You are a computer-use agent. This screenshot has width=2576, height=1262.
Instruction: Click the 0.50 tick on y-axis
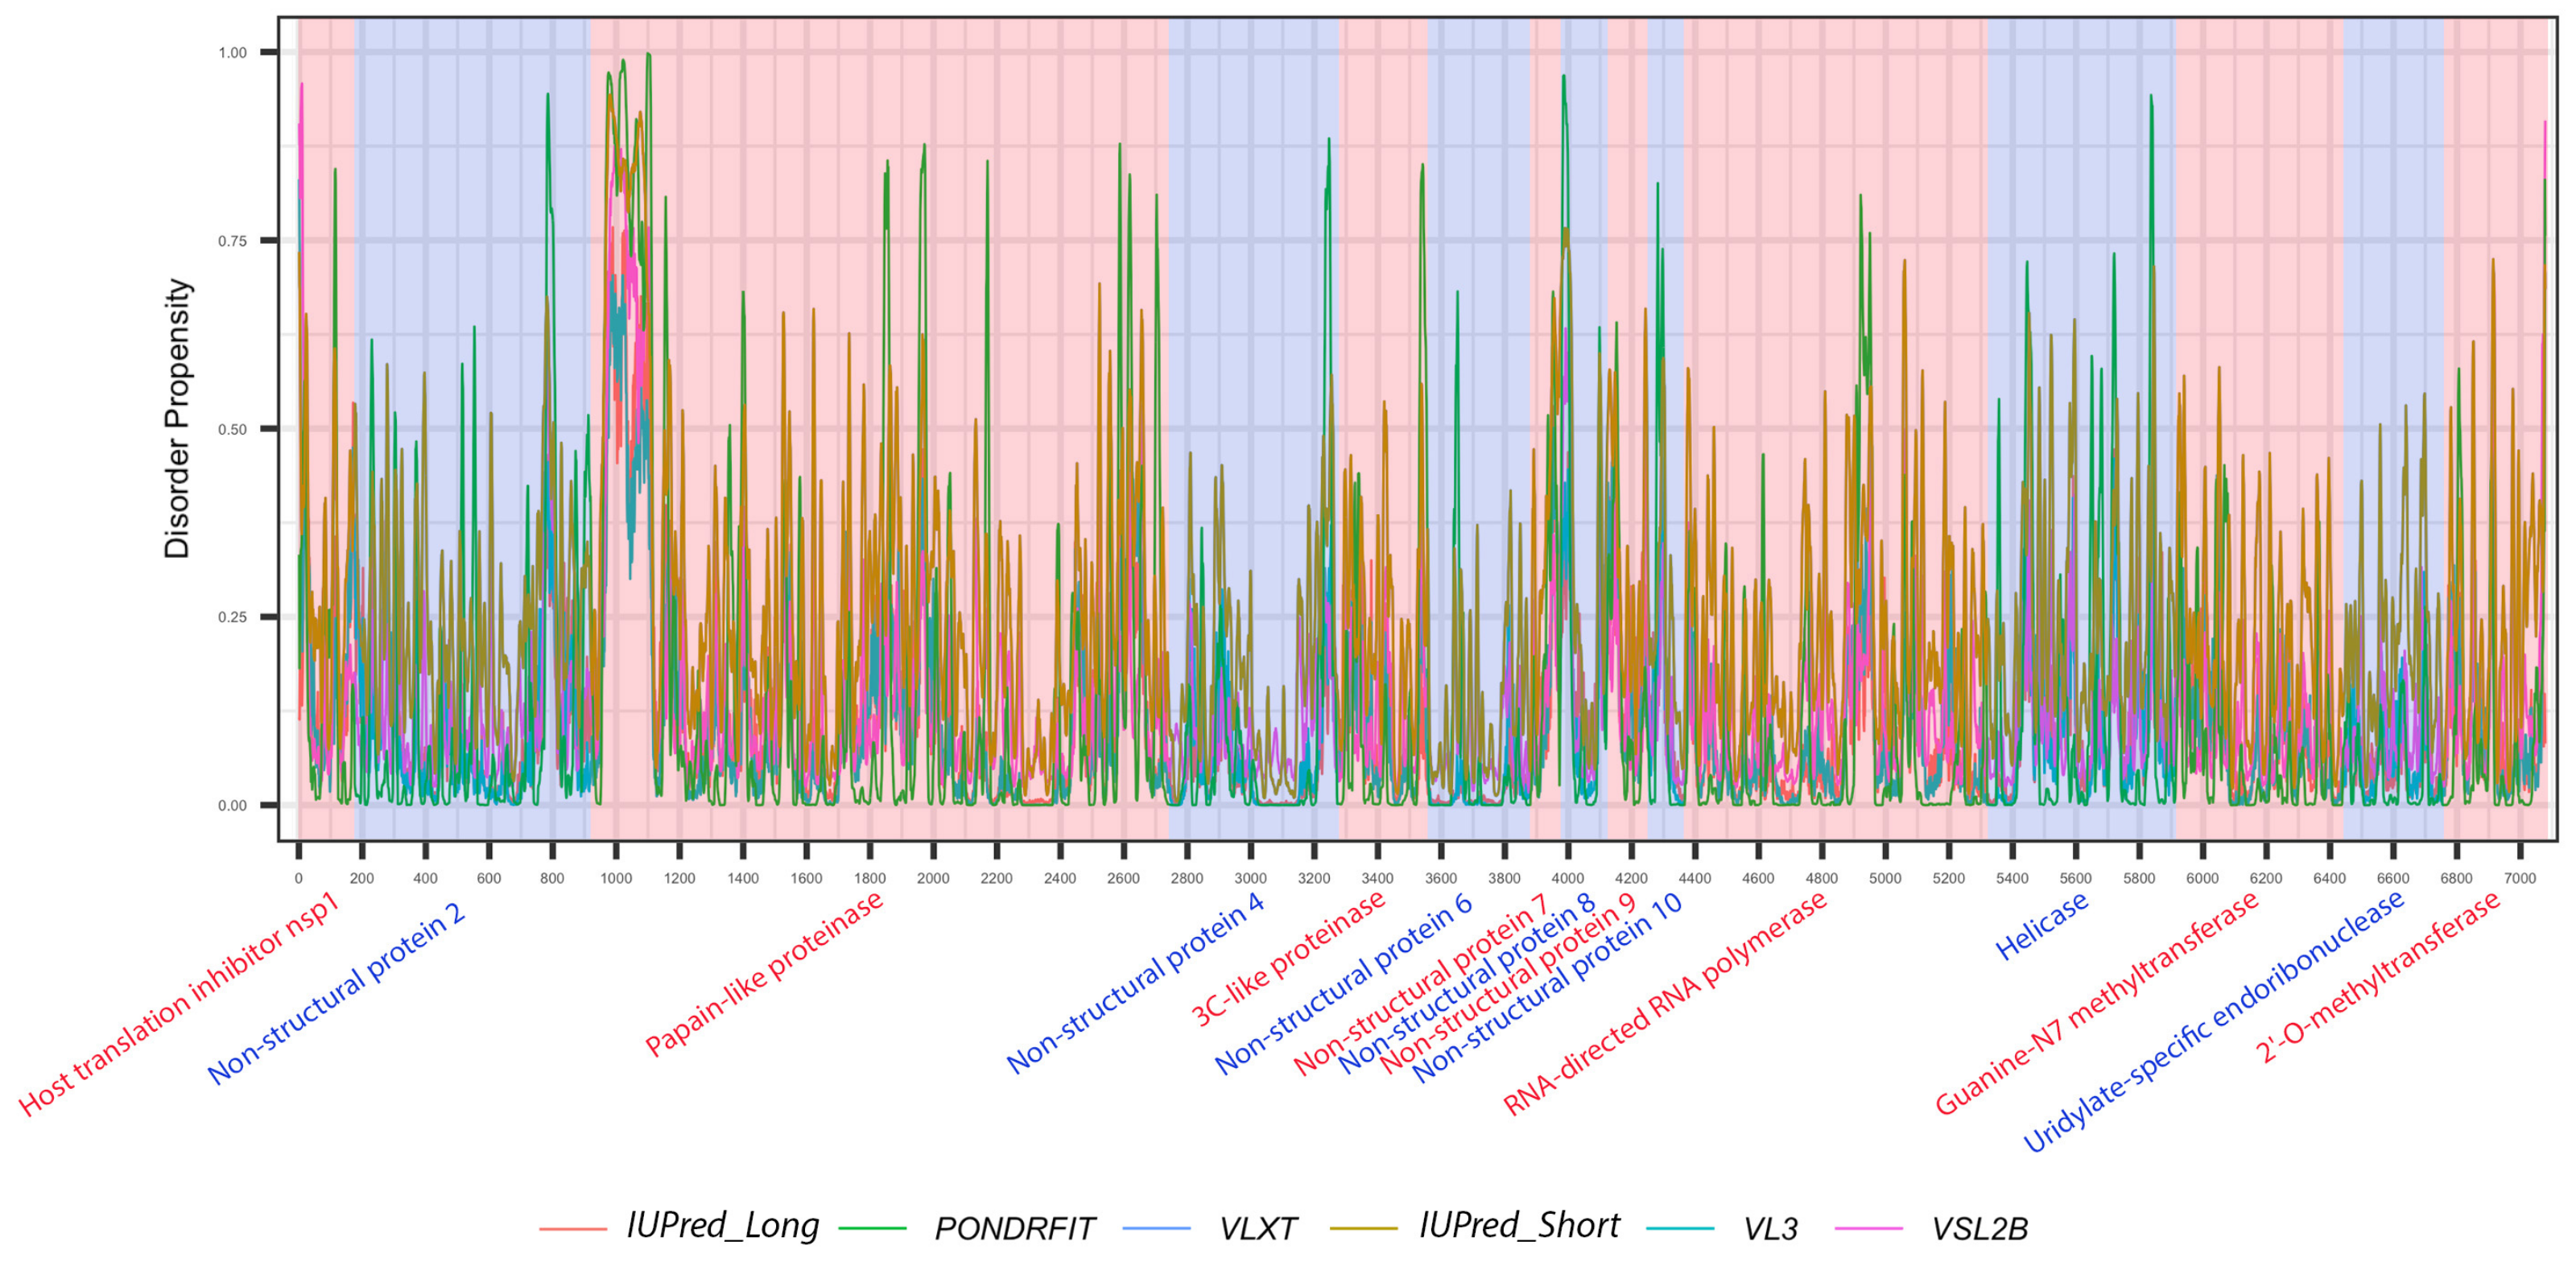pos(232,429)
